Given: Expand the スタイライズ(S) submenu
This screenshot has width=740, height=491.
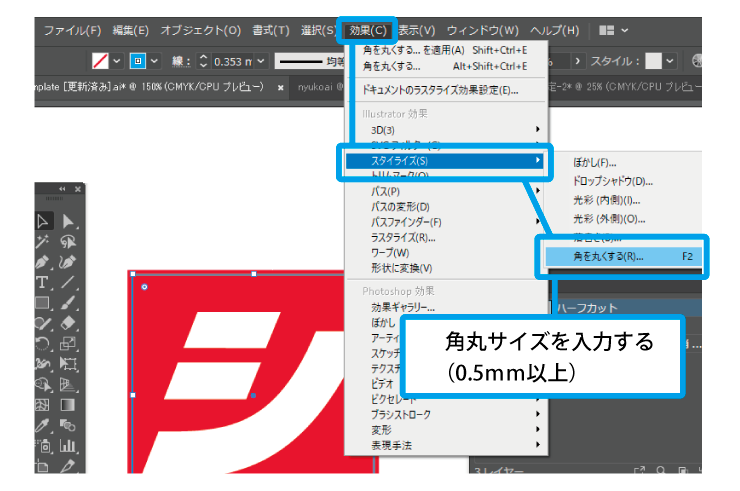Looking at the screenshot, I should pyautogui.click(x=445, y=161).
